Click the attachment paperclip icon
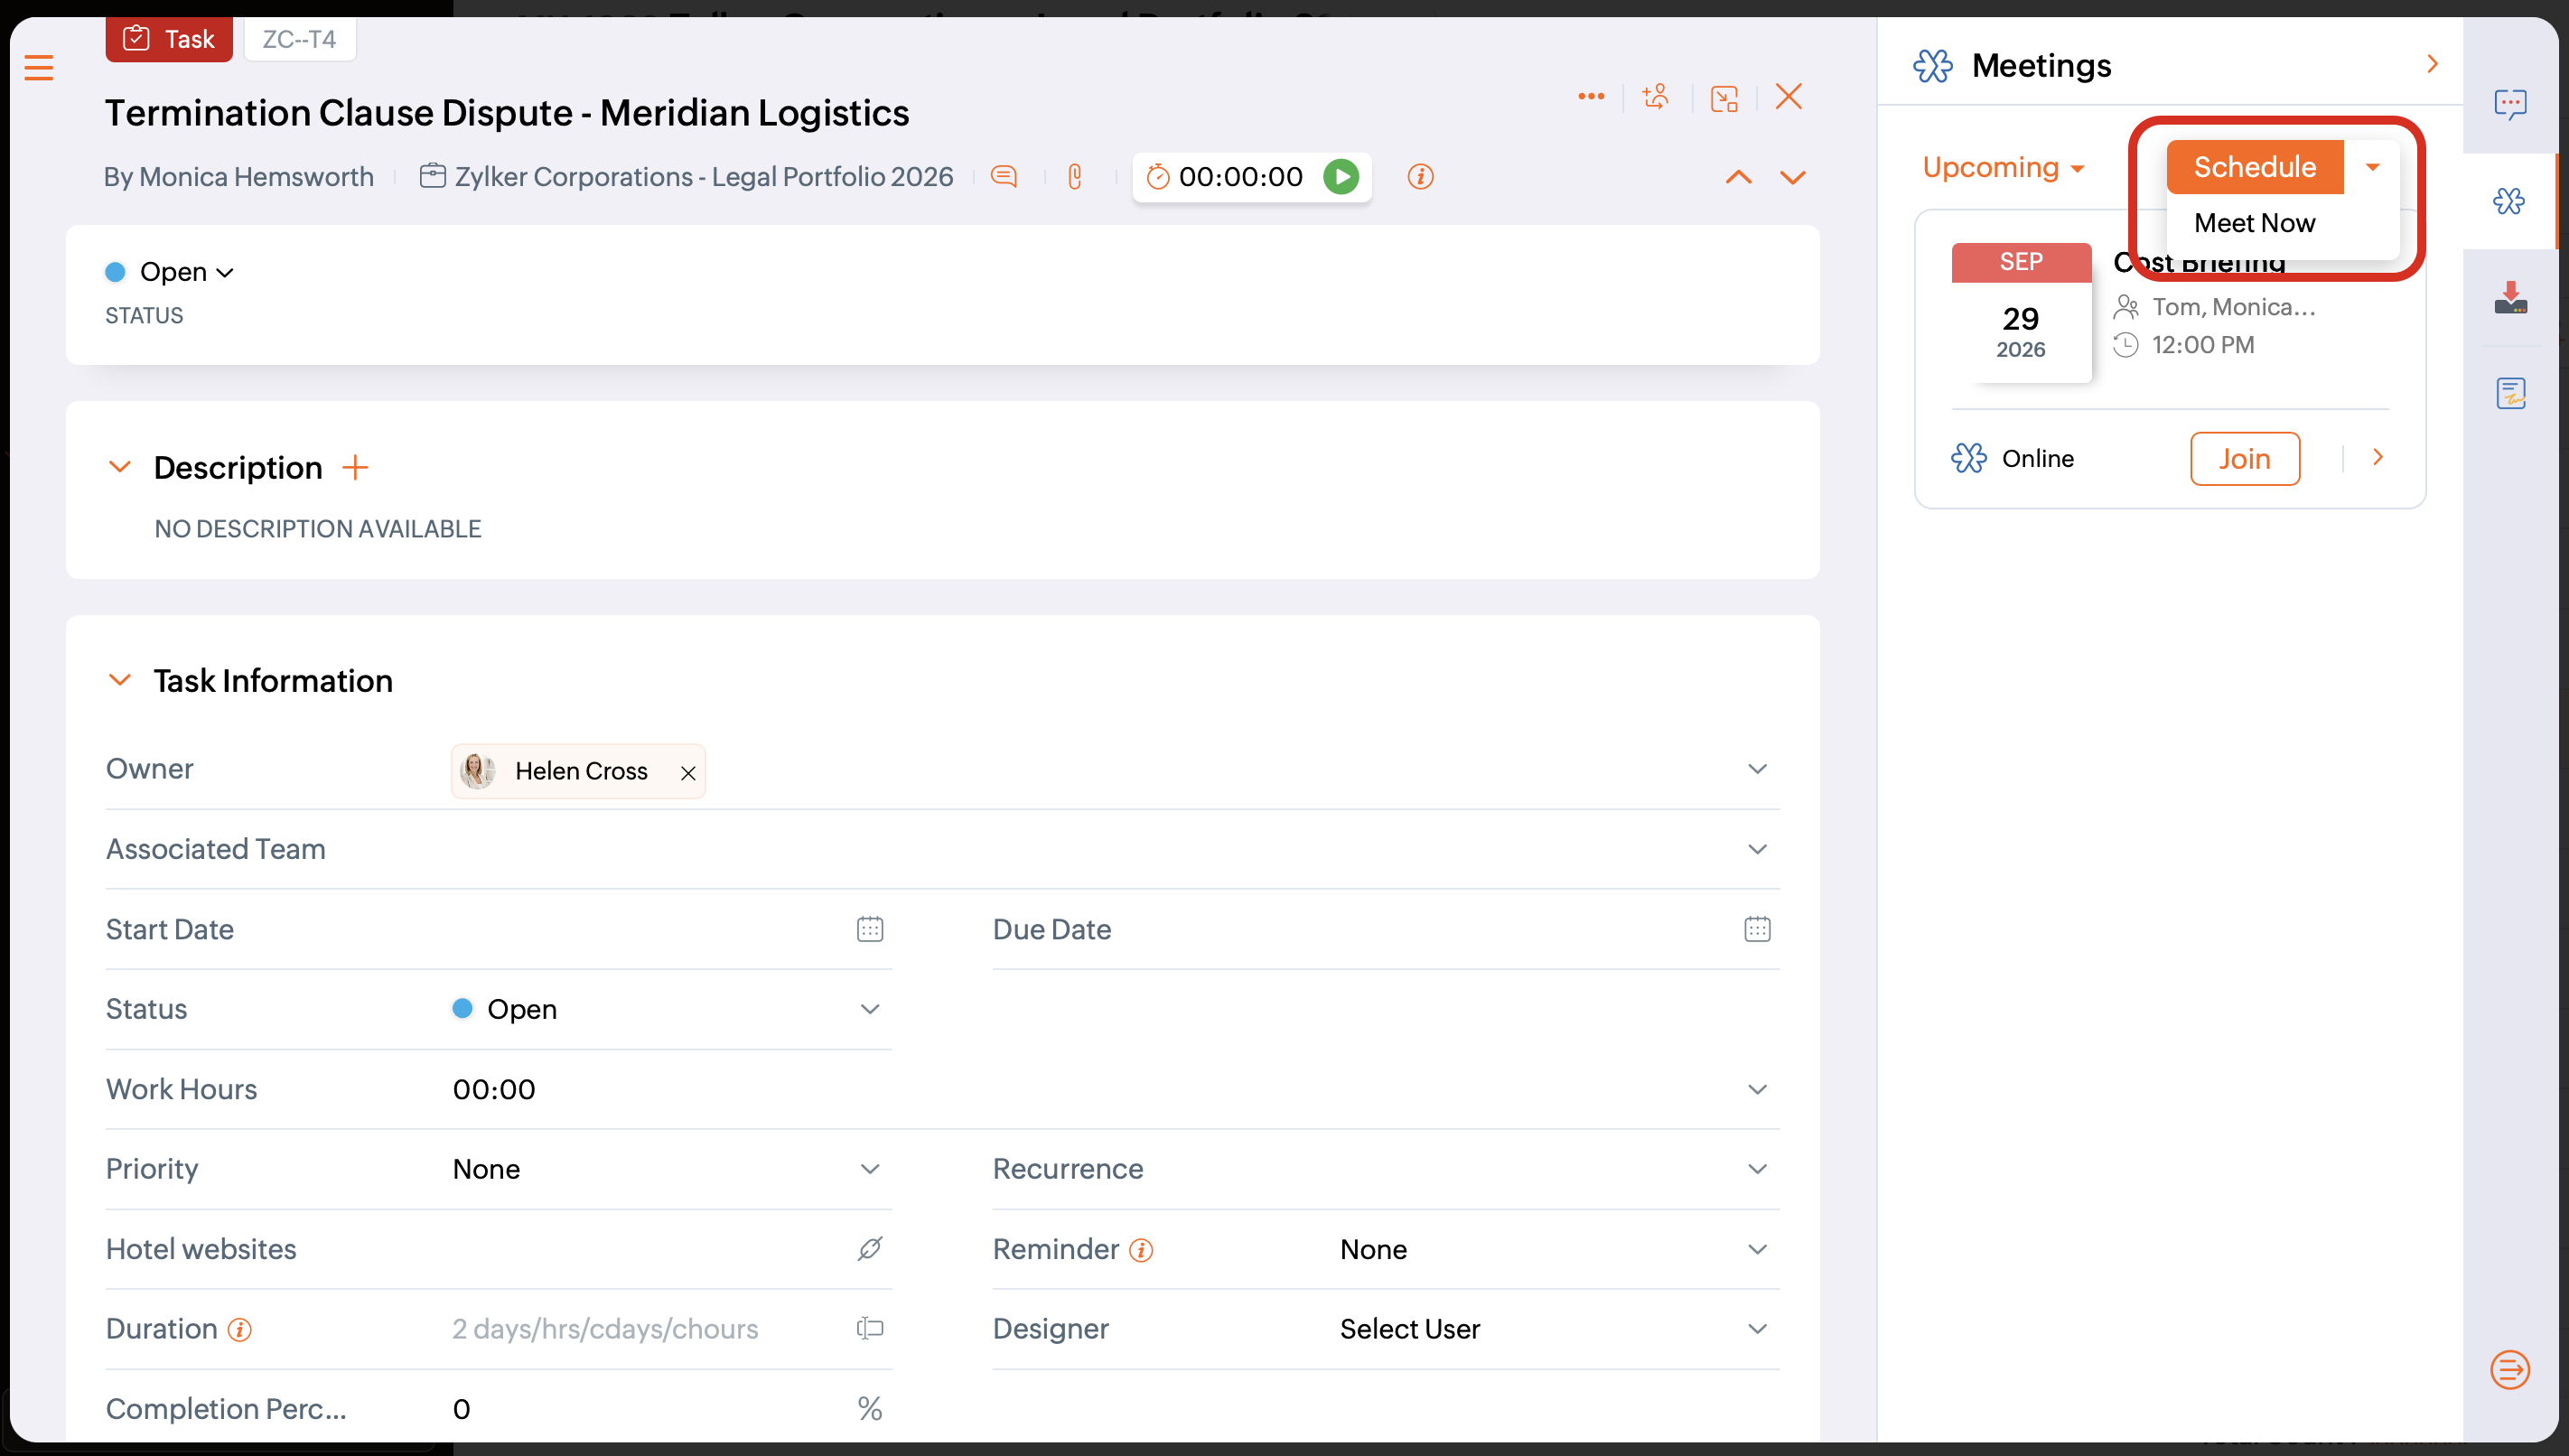 pyautogui.click(x=1075, y=177)
